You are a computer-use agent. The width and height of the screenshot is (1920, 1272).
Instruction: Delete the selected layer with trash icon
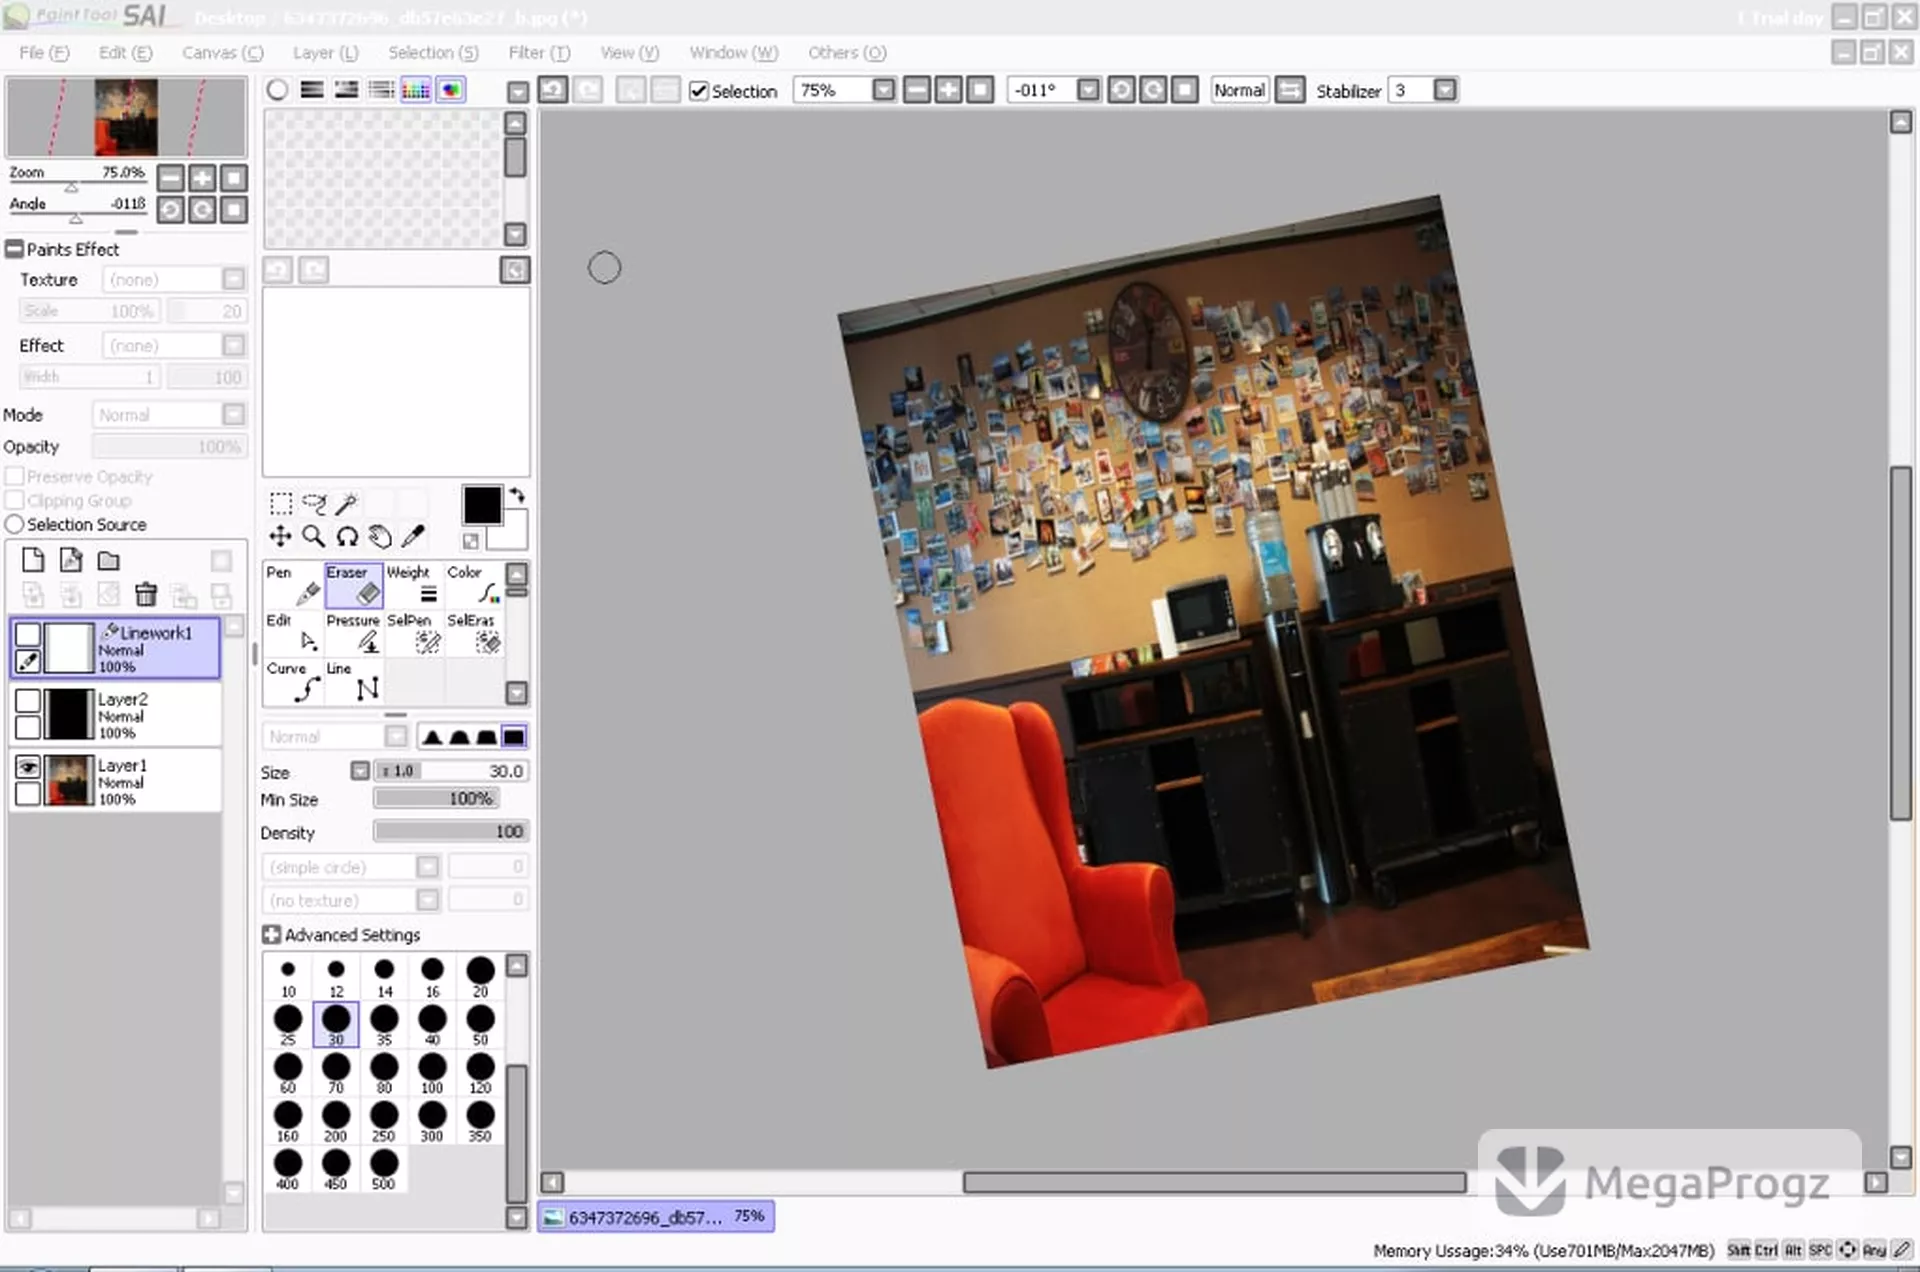pyautogui.click(x=146, y=595)
